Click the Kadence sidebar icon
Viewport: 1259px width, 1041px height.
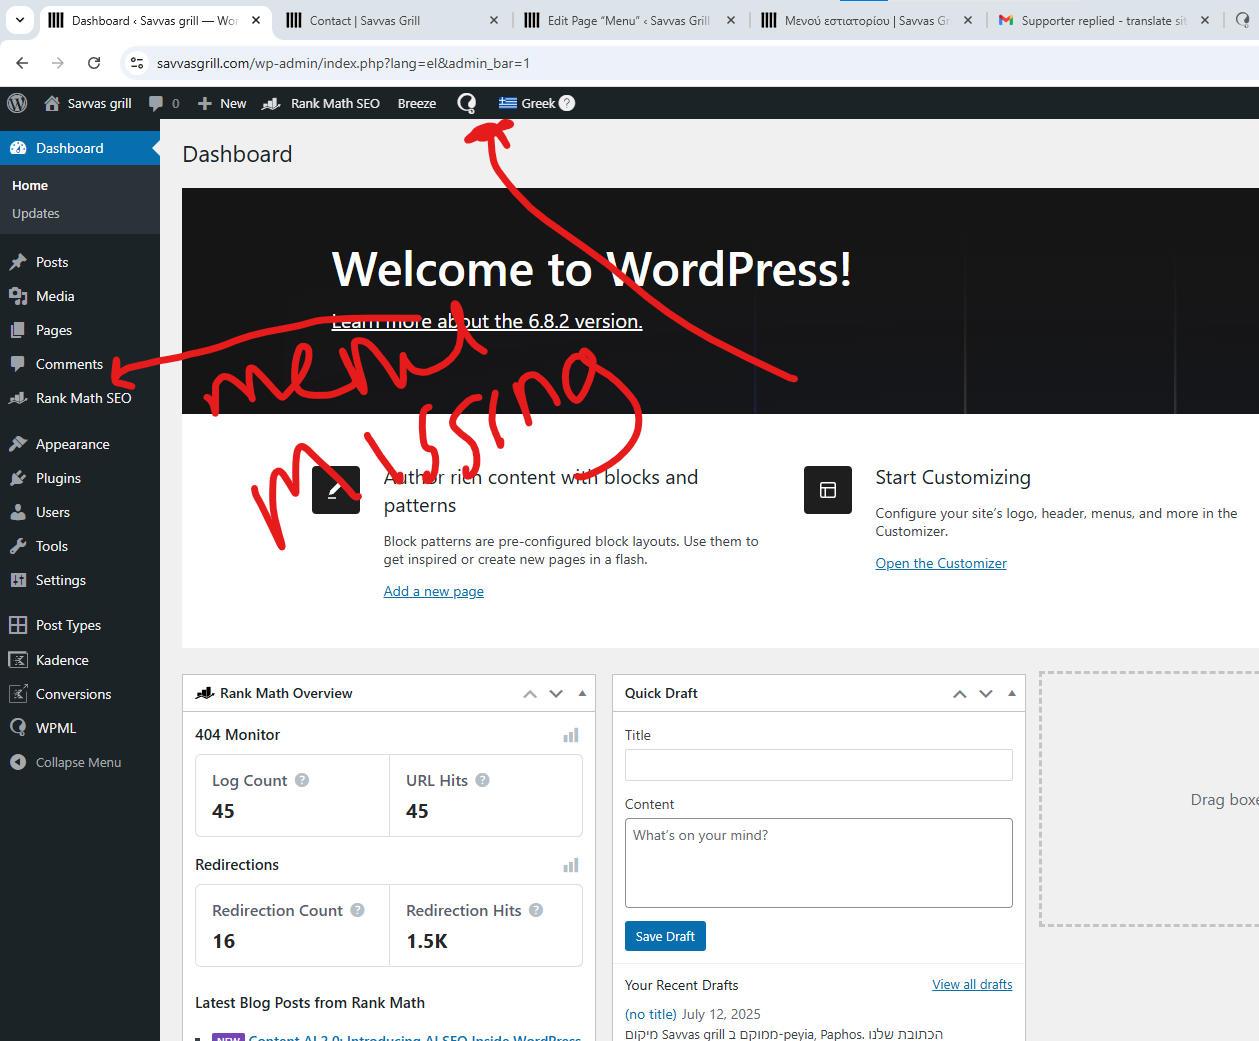pyautogui.click(x=18, y=660)
